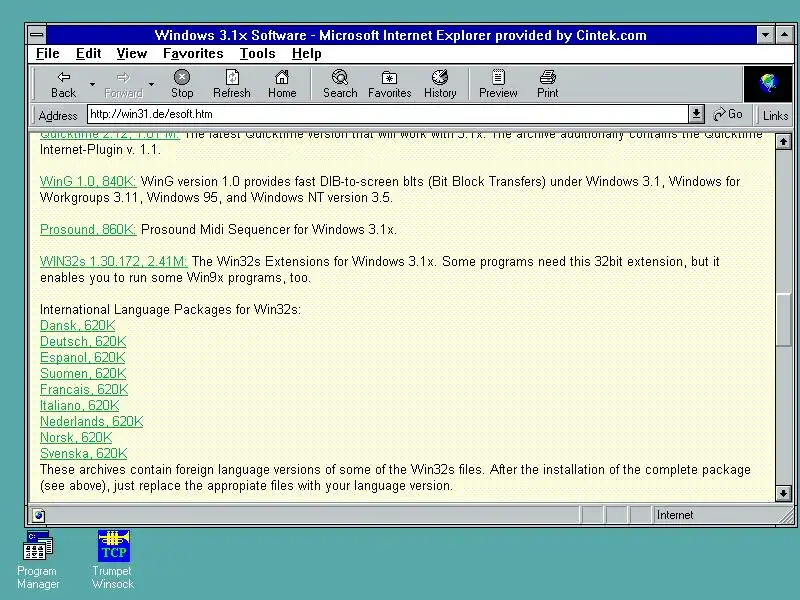The height and width of the screenshot is (600, 800).
Task: Click the title bar maximize arrow button
Action: click(784, 35)
